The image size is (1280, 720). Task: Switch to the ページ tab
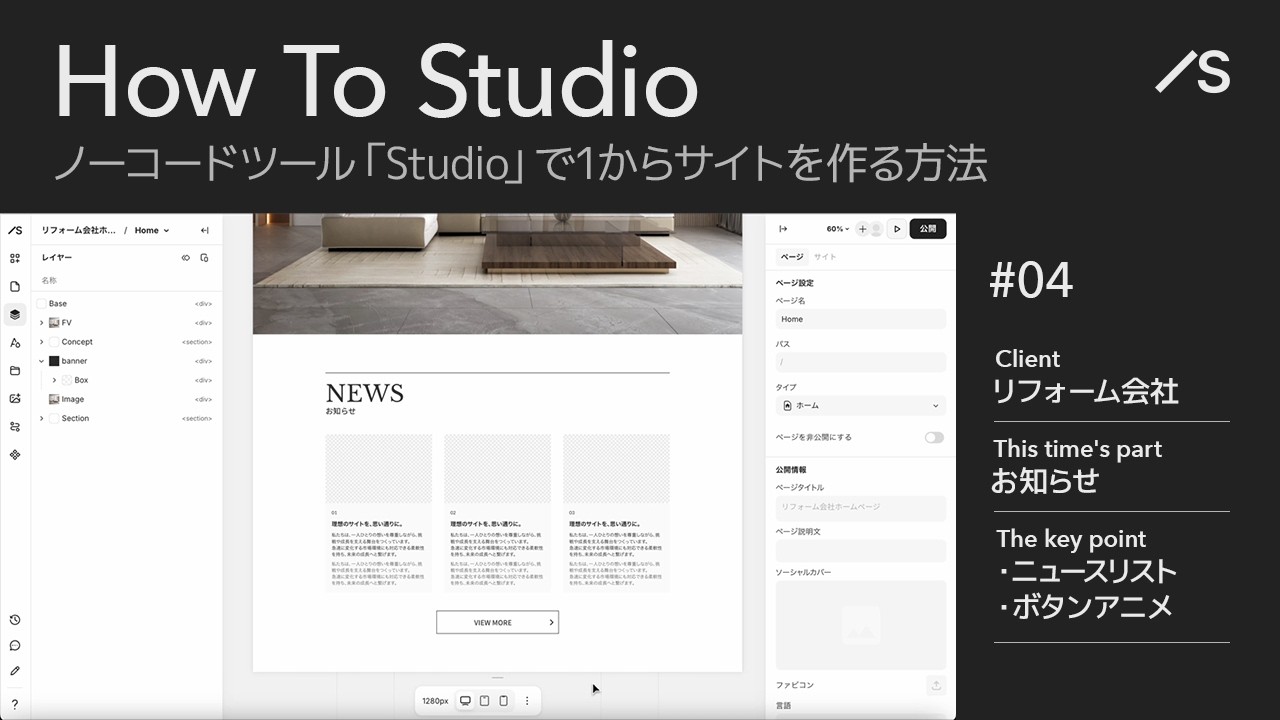click(x=792, y=257)
